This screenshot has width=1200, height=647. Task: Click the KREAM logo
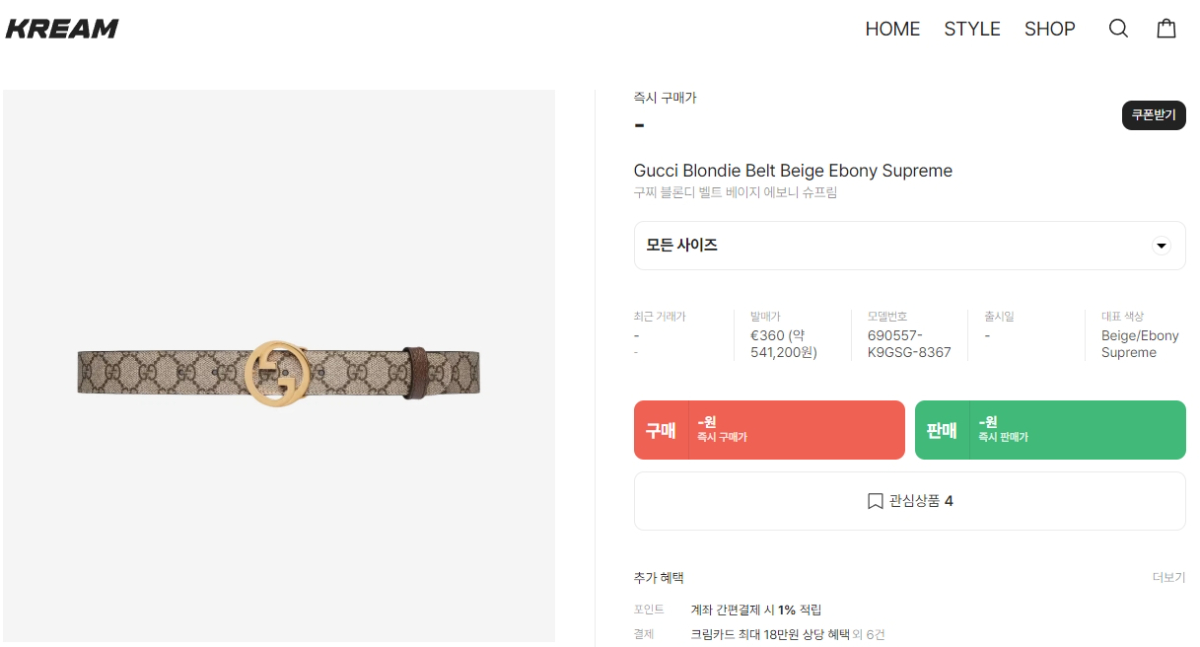(62, 29)
